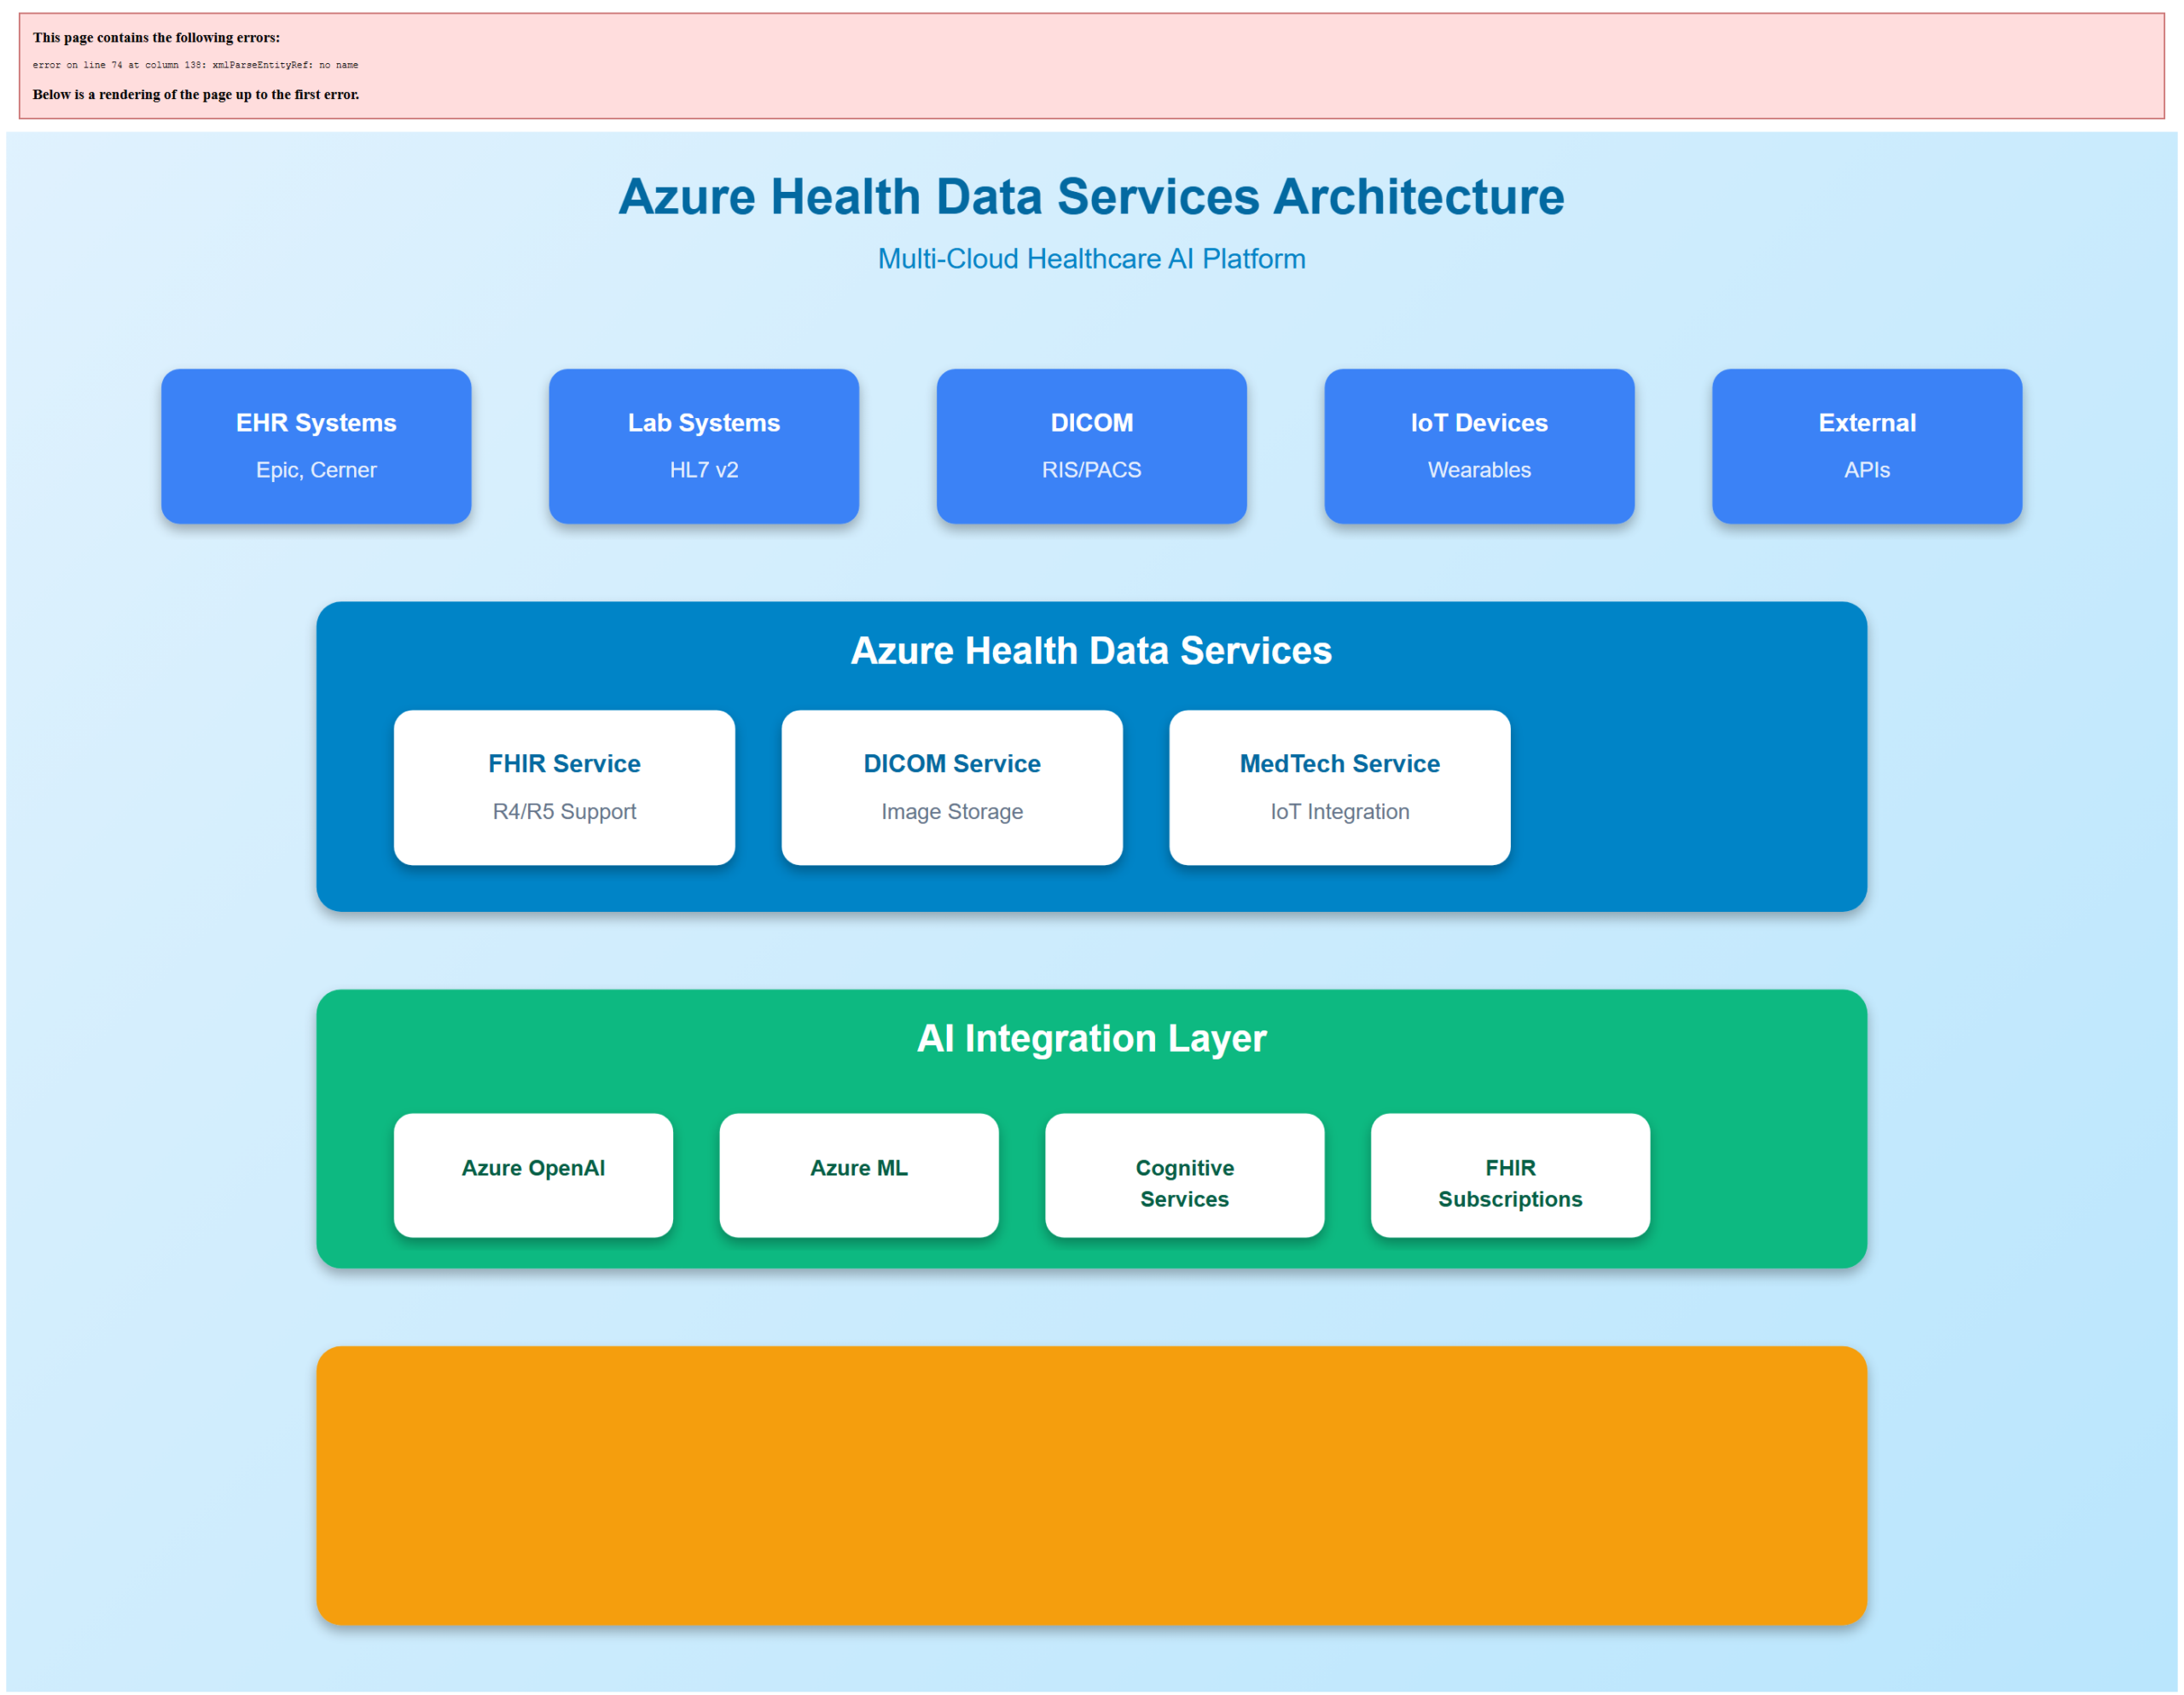Image resolution: width=2184 pixels, height=1695 pixels.
Task: Click the empty orange panel
Action: (x=1091, y=1485)
